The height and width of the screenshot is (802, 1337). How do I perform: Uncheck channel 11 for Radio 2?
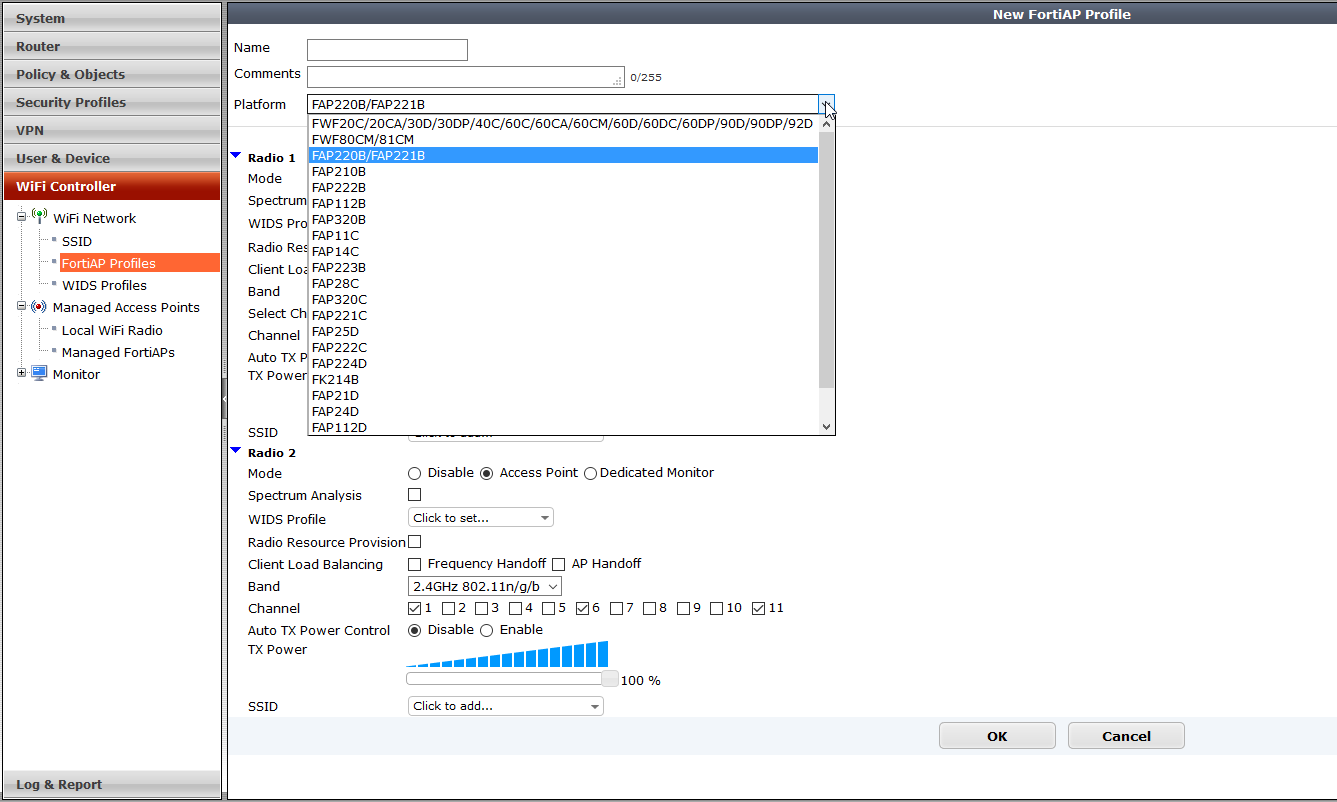point(758,608)
